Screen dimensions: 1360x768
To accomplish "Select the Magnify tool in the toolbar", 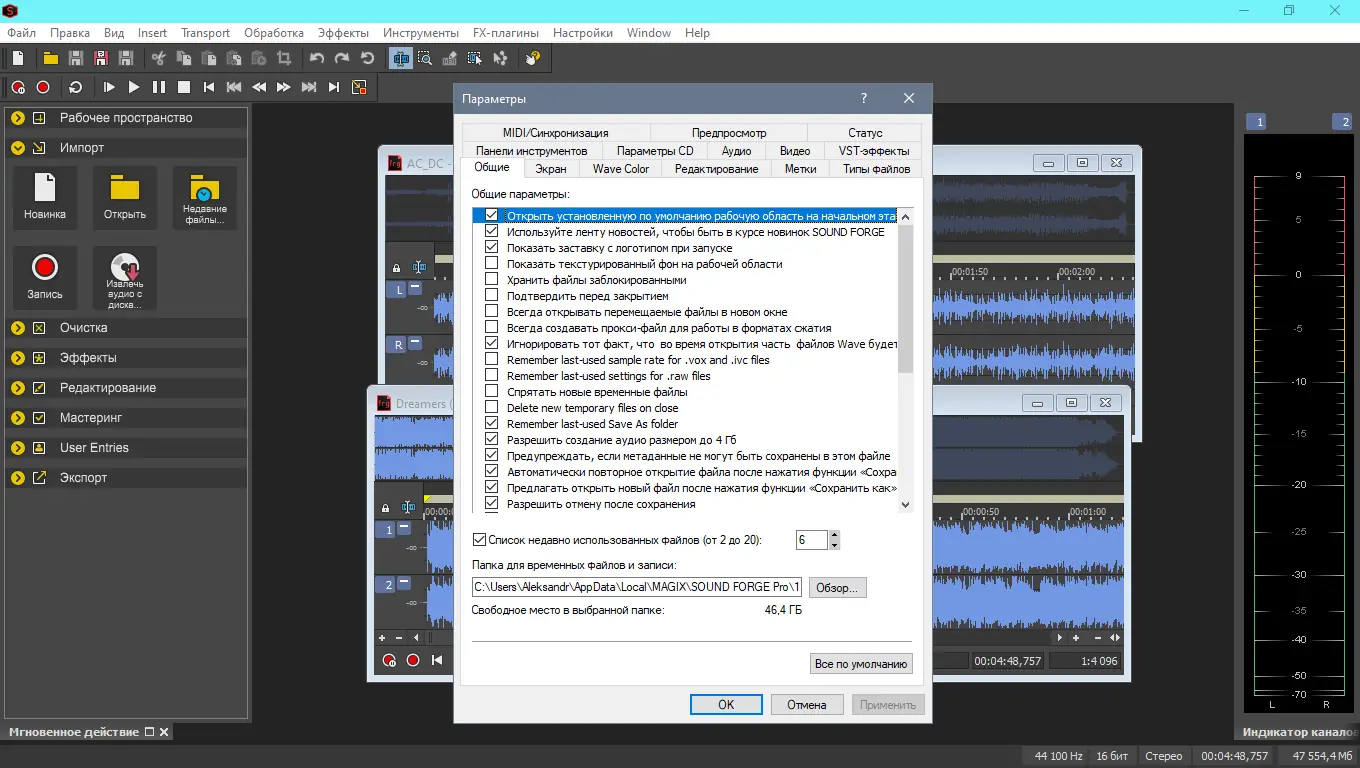I will (x=425, y=59).
